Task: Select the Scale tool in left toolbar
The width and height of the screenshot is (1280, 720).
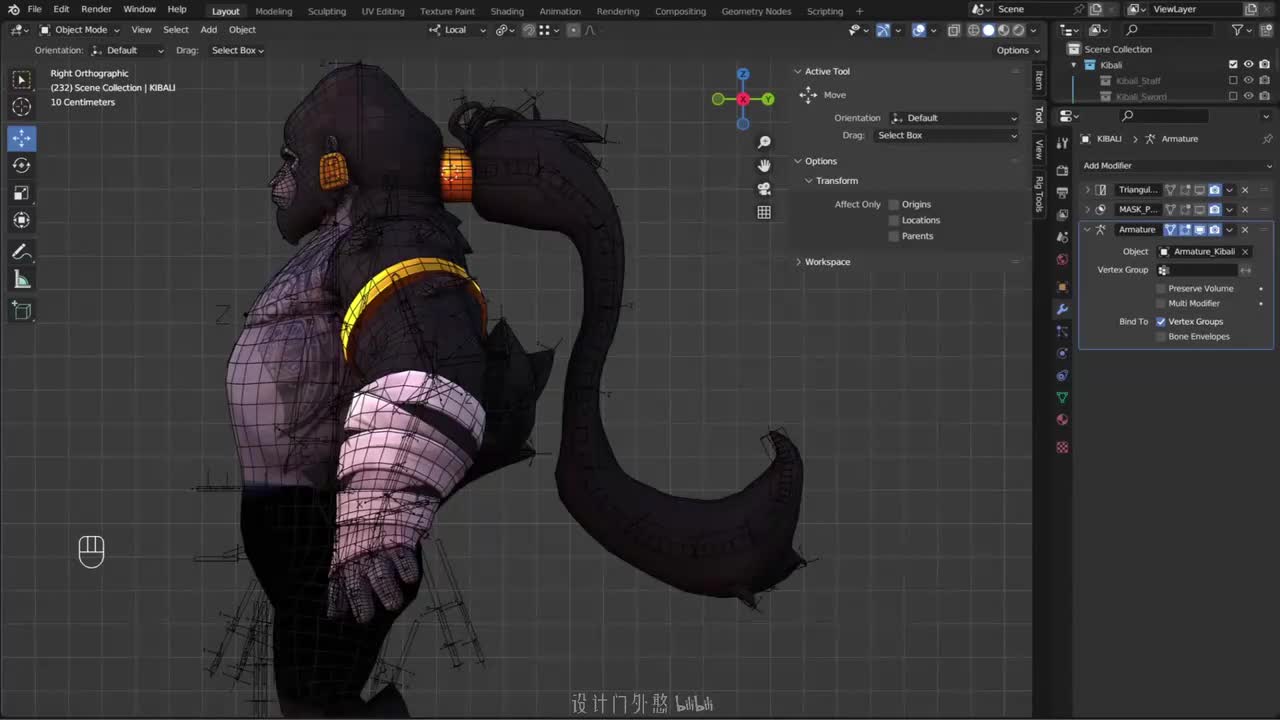Action: (21, 193)
